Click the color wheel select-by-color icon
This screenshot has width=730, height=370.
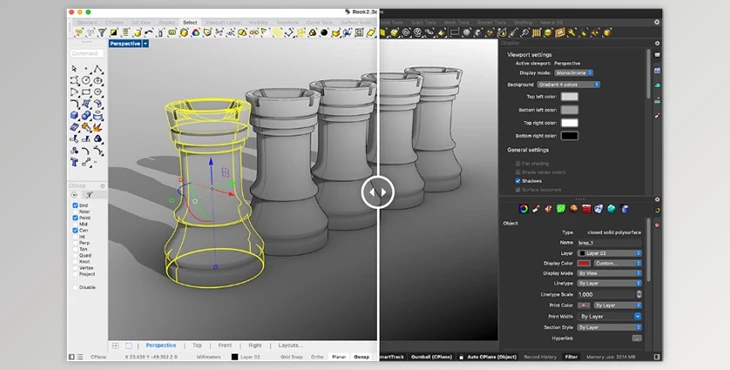[x=196, y=33]
